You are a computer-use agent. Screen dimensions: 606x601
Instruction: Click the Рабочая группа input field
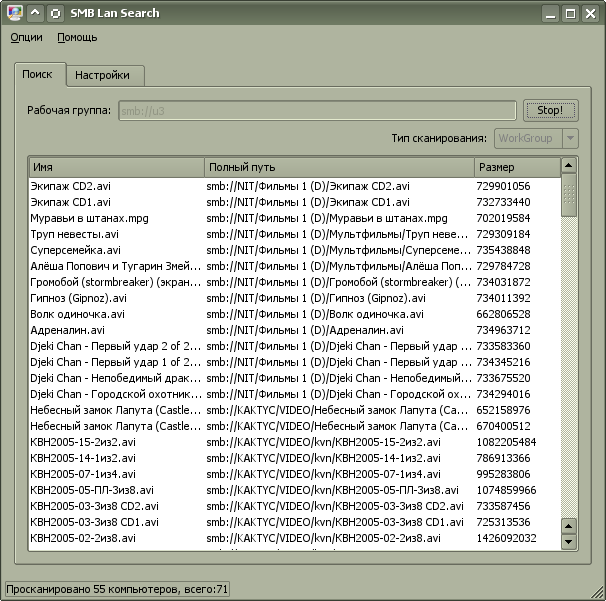pos(317,111)
